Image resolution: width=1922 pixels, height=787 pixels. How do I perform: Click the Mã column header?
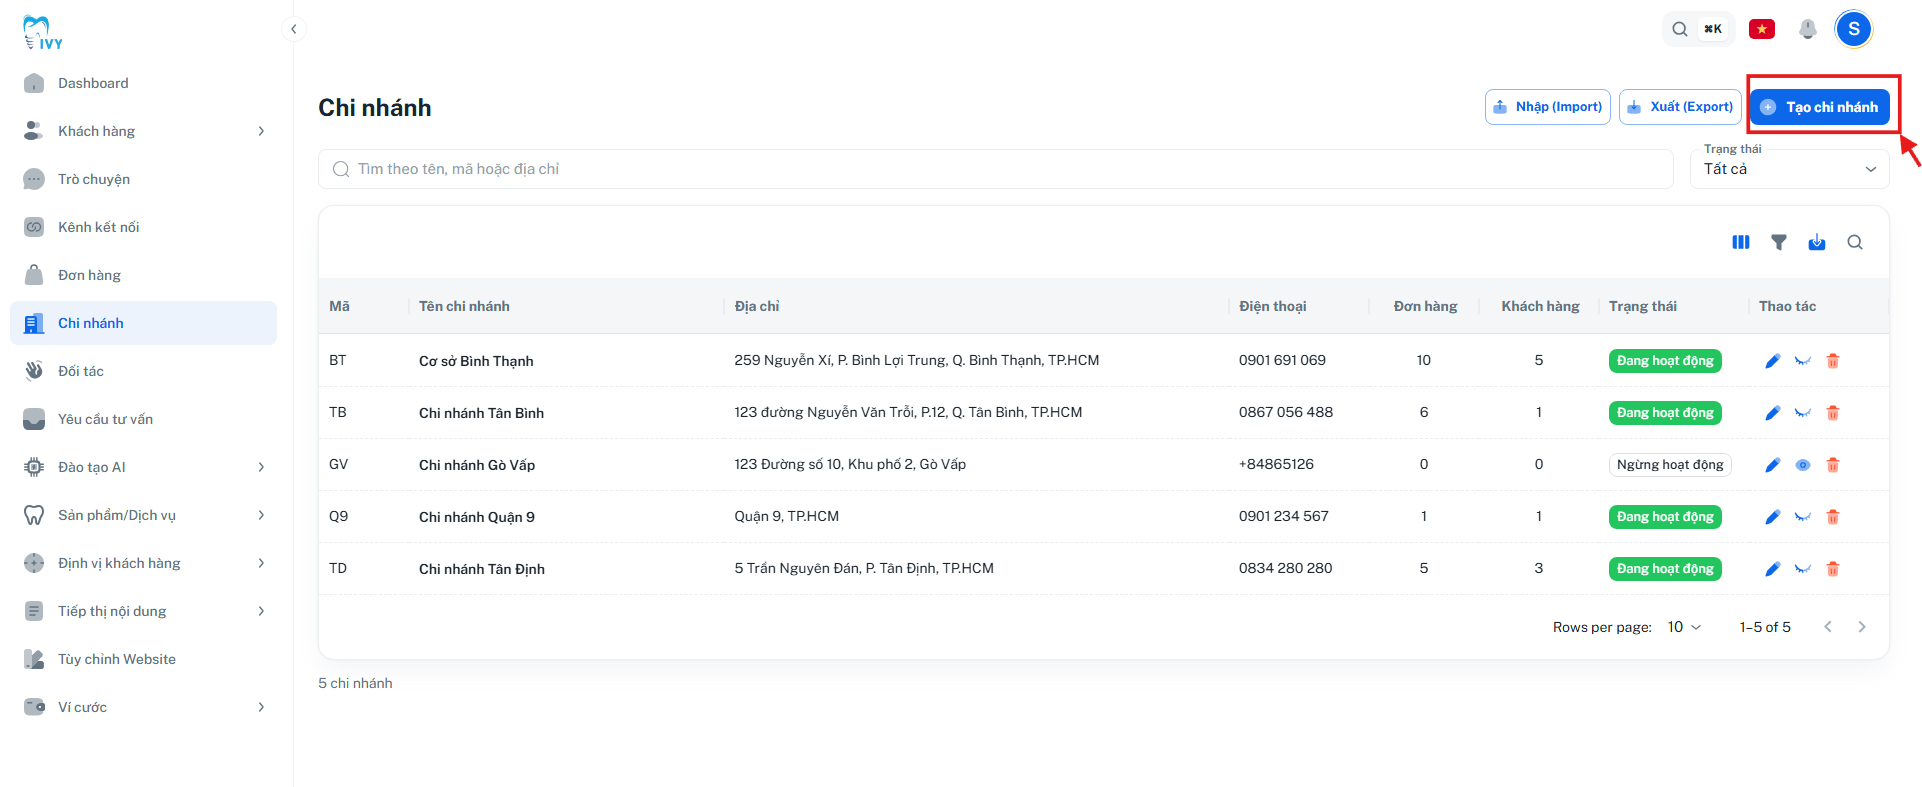click(340, 306)
